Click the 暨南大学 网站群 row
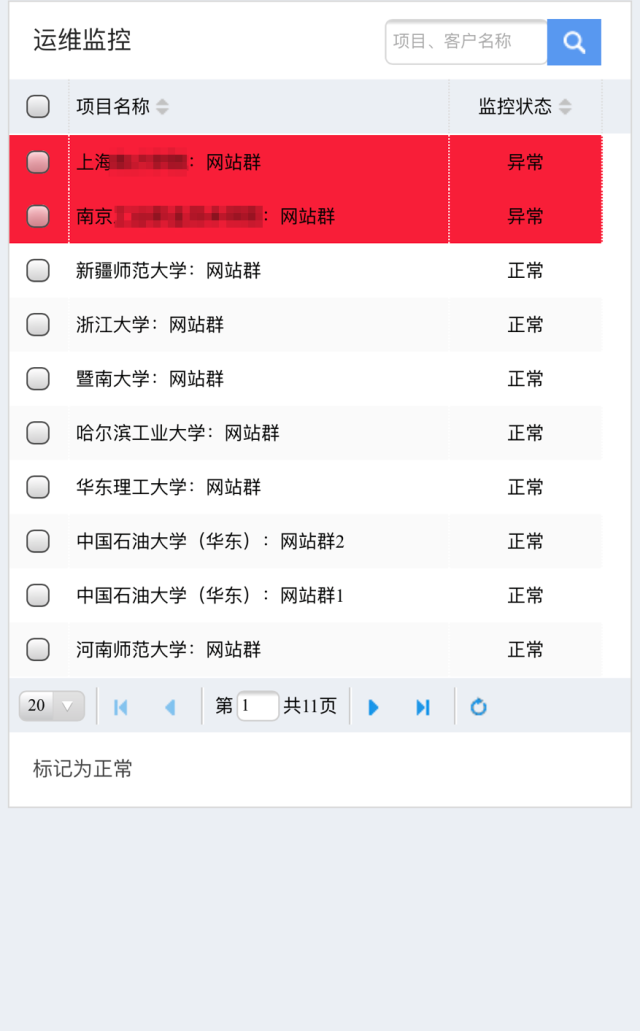640x1031 pixels. coord(150,379)
